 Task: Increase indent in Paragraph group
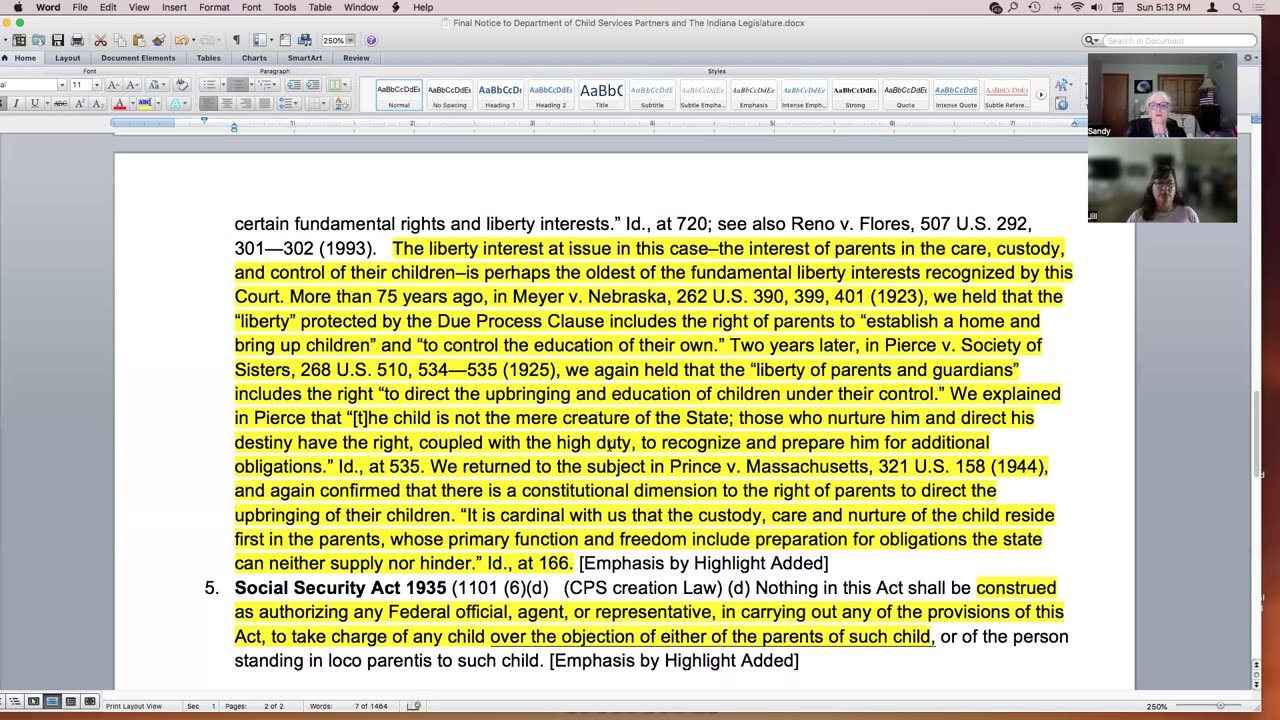click(x=313, y=85)
